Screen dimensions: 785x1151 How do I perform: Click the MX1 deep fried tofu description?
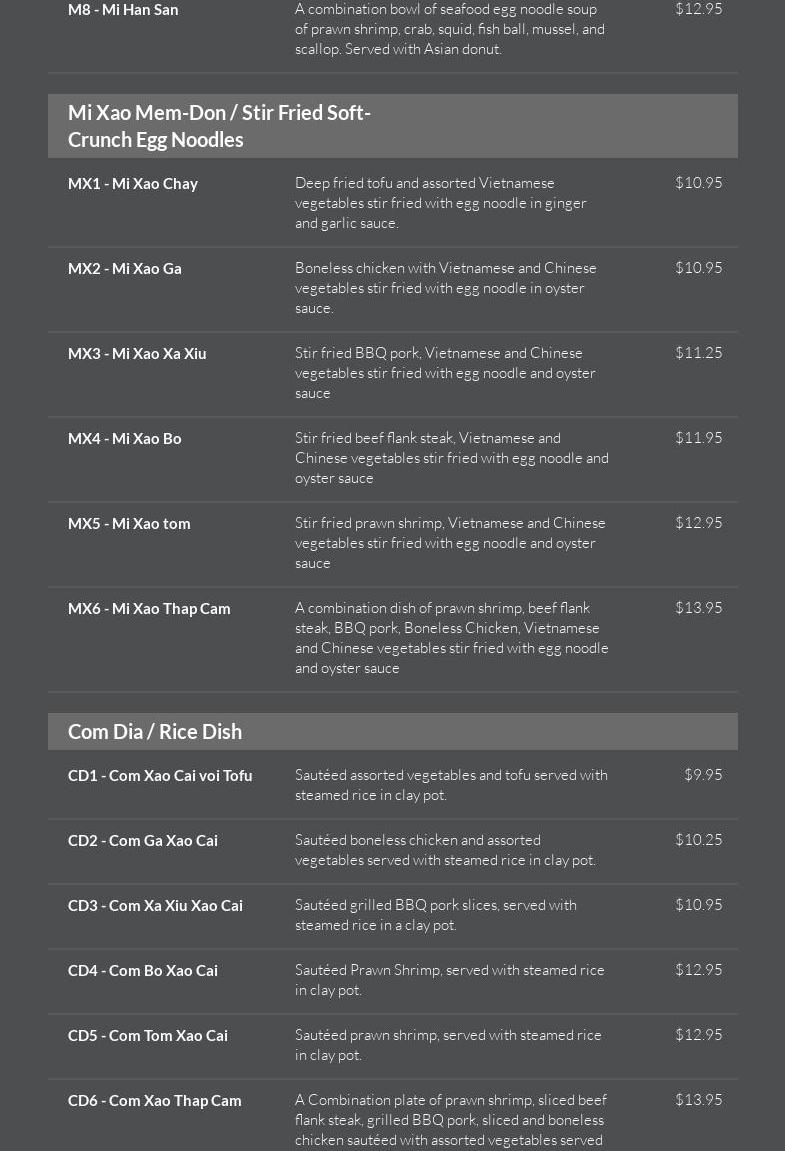click(440, 203)
